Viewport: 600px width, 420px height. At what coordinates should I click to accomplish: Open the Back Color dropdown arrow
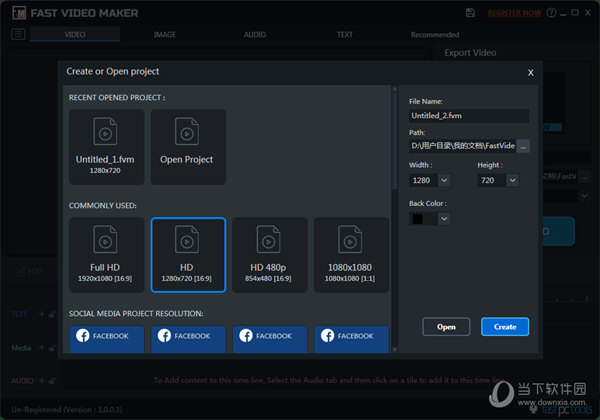tap(444, 219)
